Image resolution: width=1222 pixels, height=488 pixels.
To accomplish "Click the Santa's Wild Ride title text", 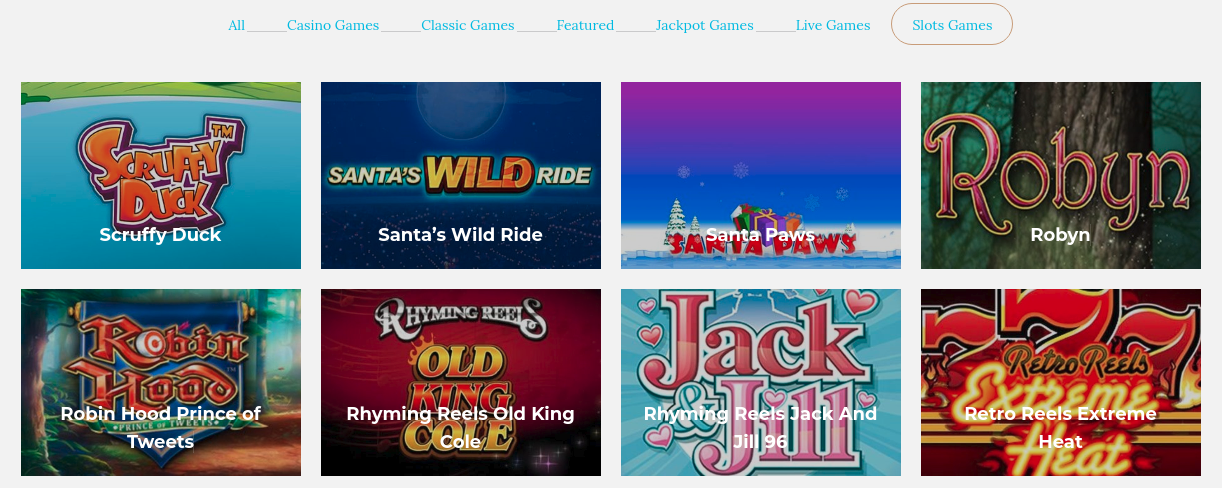I will click(x=461, y=235).
